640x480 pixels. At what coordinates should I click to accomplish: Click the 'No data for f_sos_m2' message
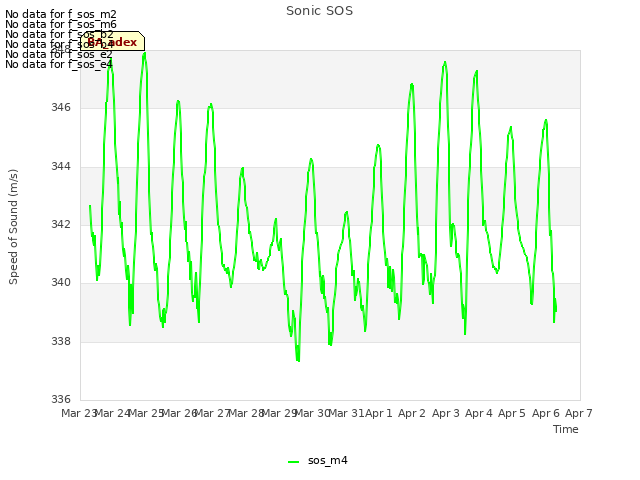[x=61, y=14]
